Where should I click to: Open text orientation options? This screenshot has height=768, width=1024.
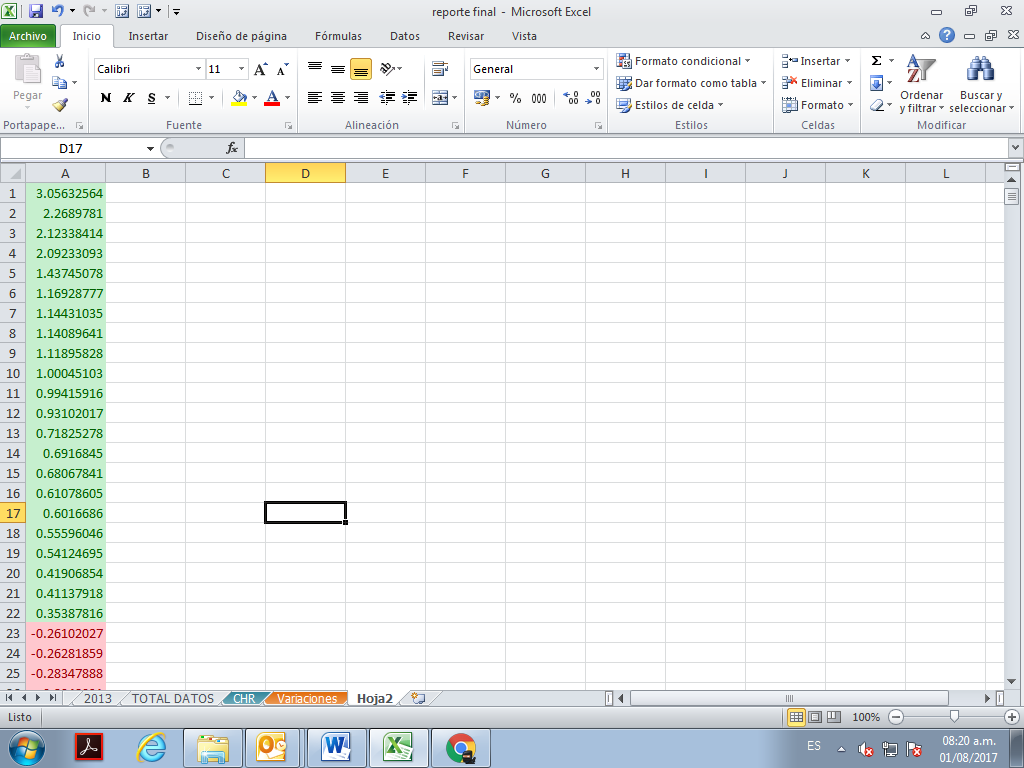[x=391, y=69]
